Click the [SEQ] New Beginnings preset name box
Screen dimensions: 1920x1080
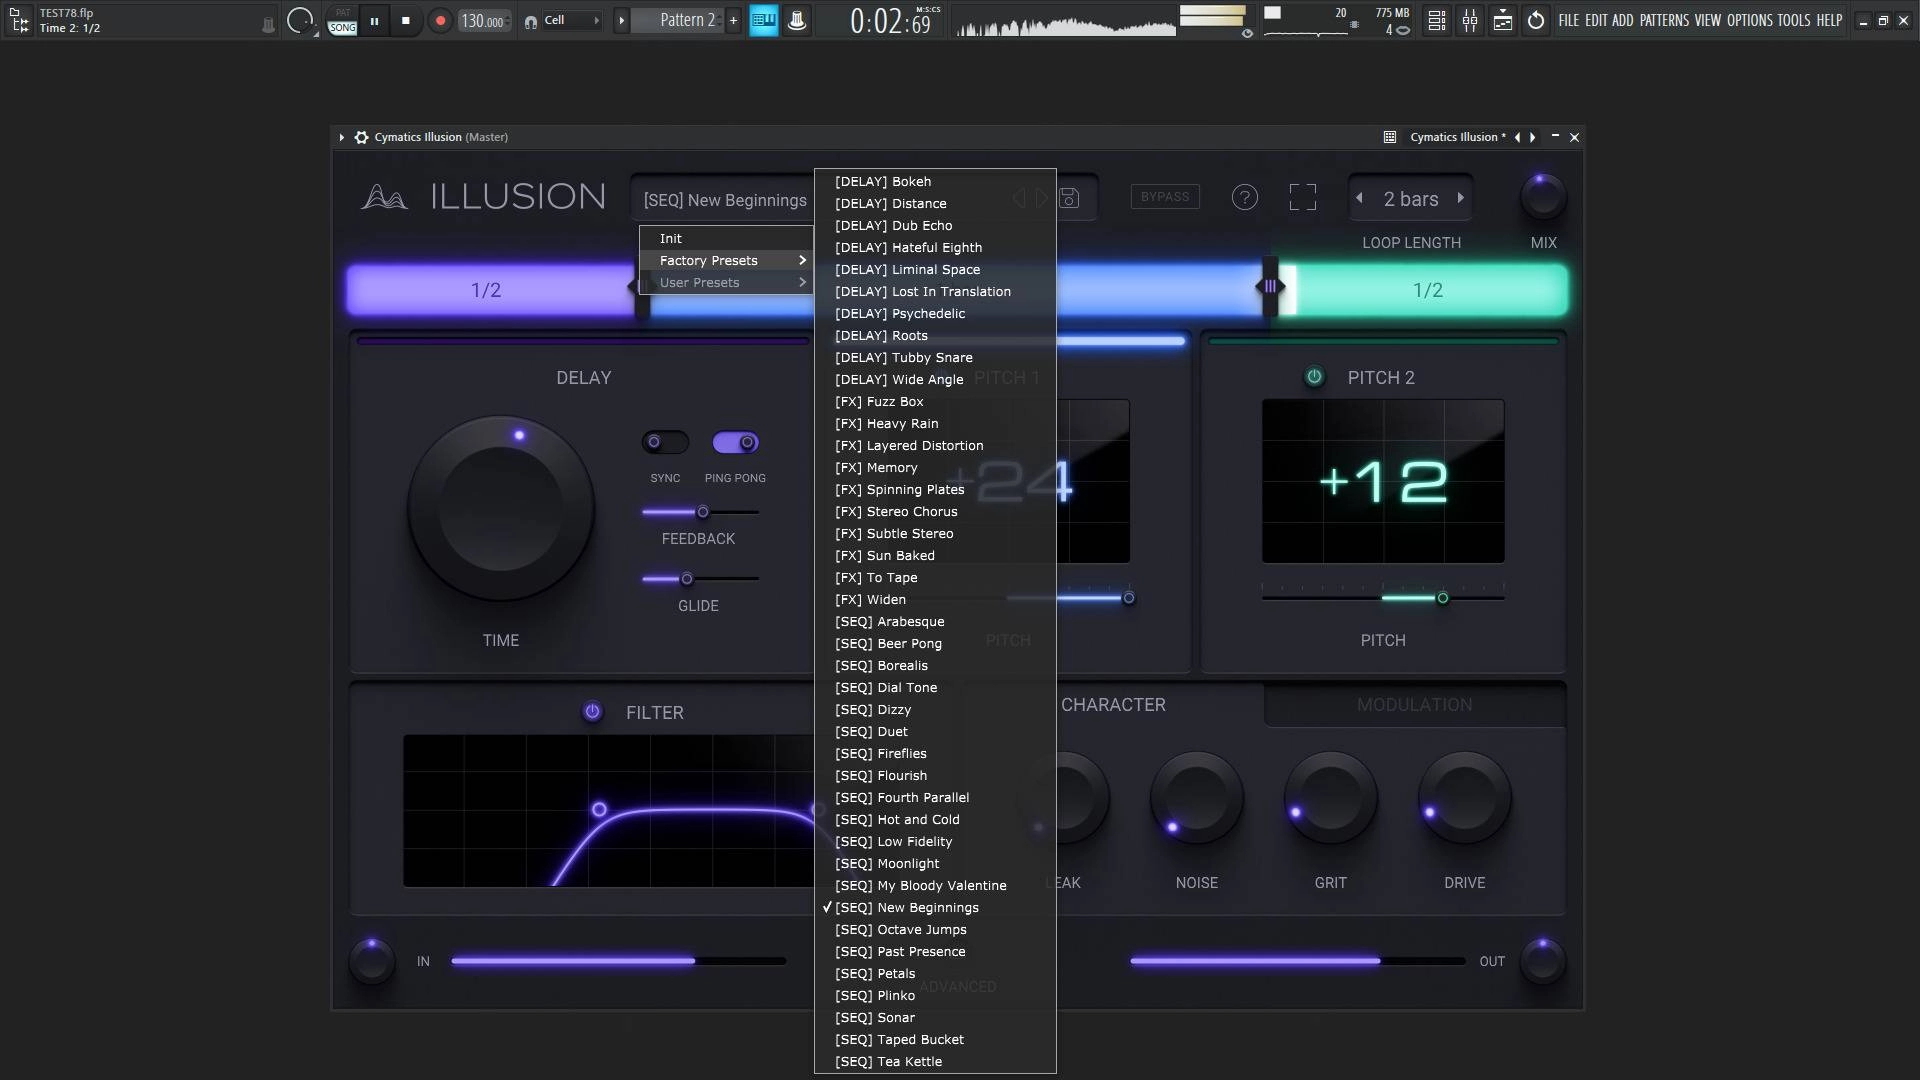[x=724, y=200]
